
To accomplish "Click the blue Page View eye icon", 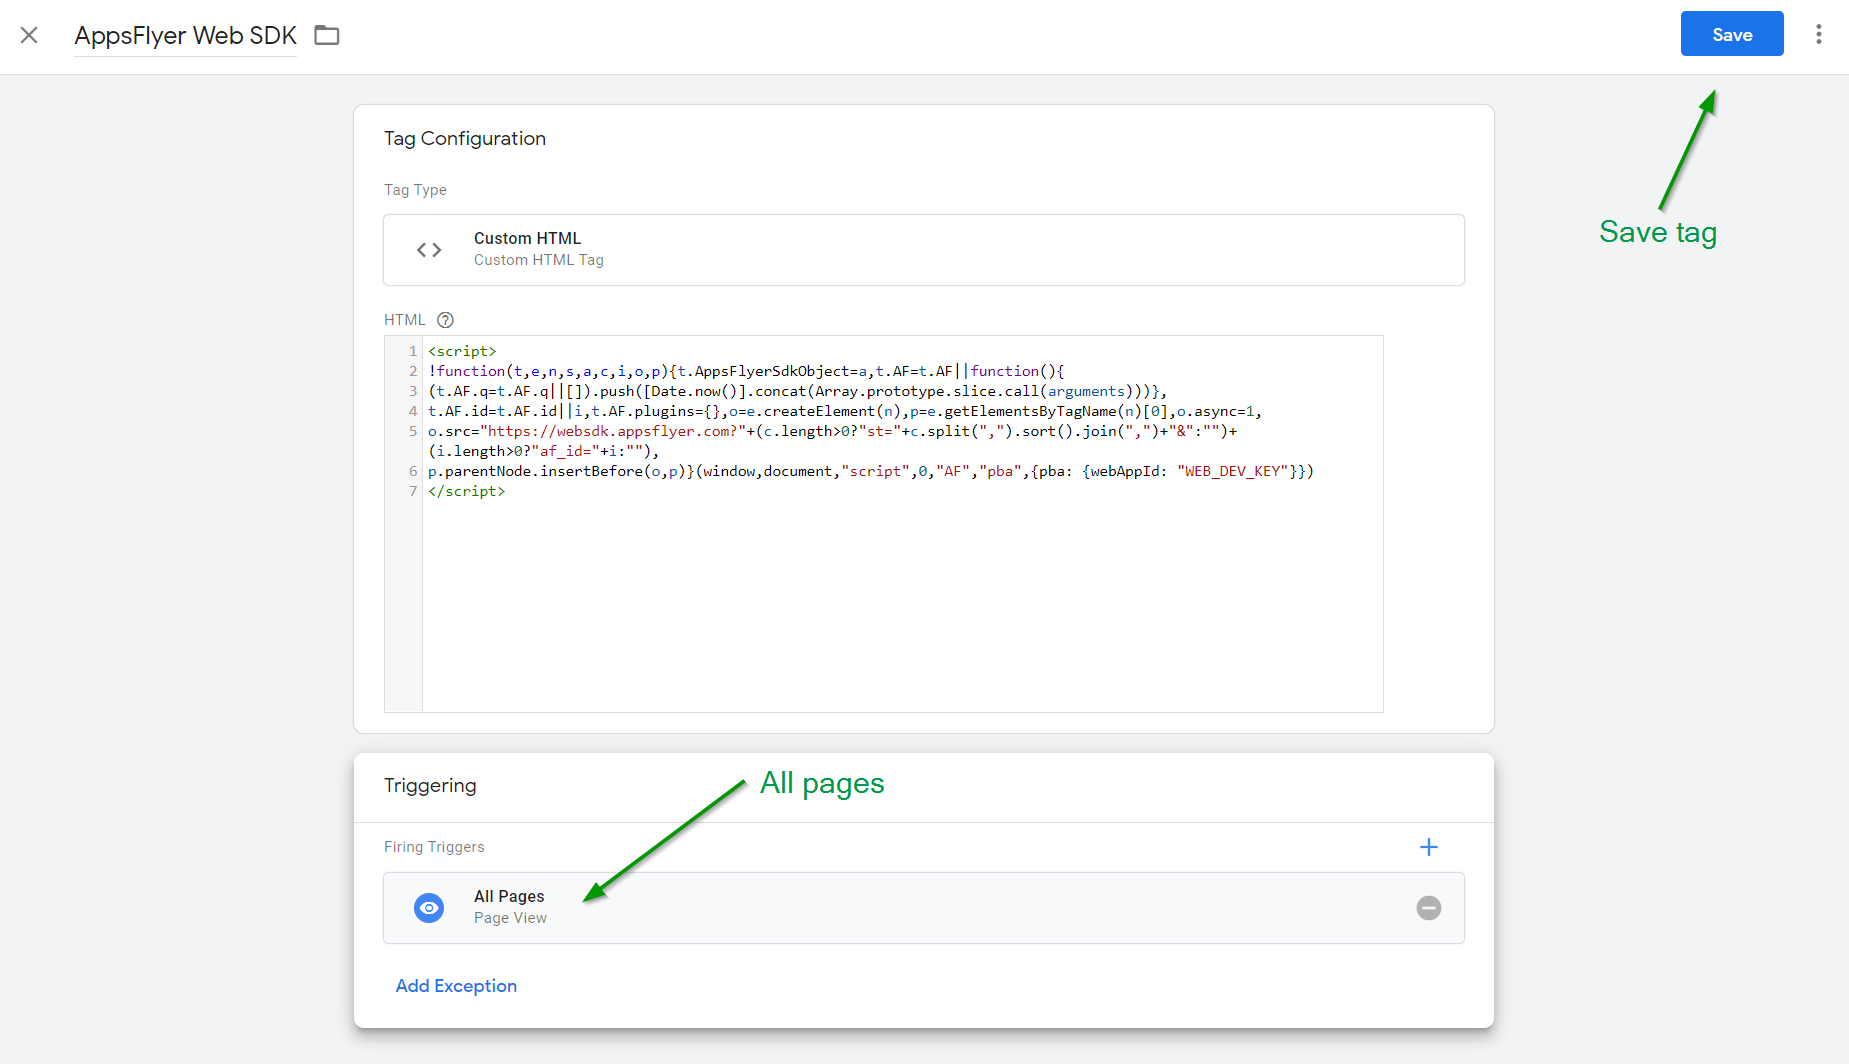I will (x=429, y=908).
